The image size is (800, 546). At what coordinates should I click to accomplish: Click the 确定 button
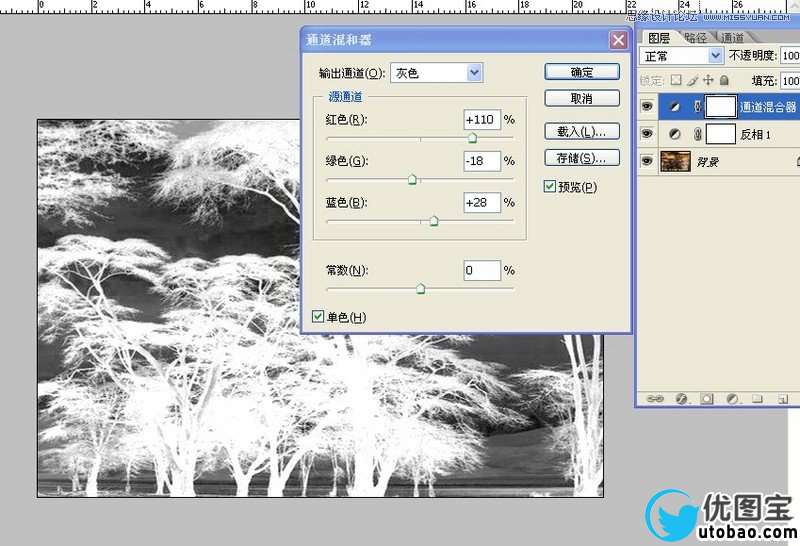coord(582,72)
